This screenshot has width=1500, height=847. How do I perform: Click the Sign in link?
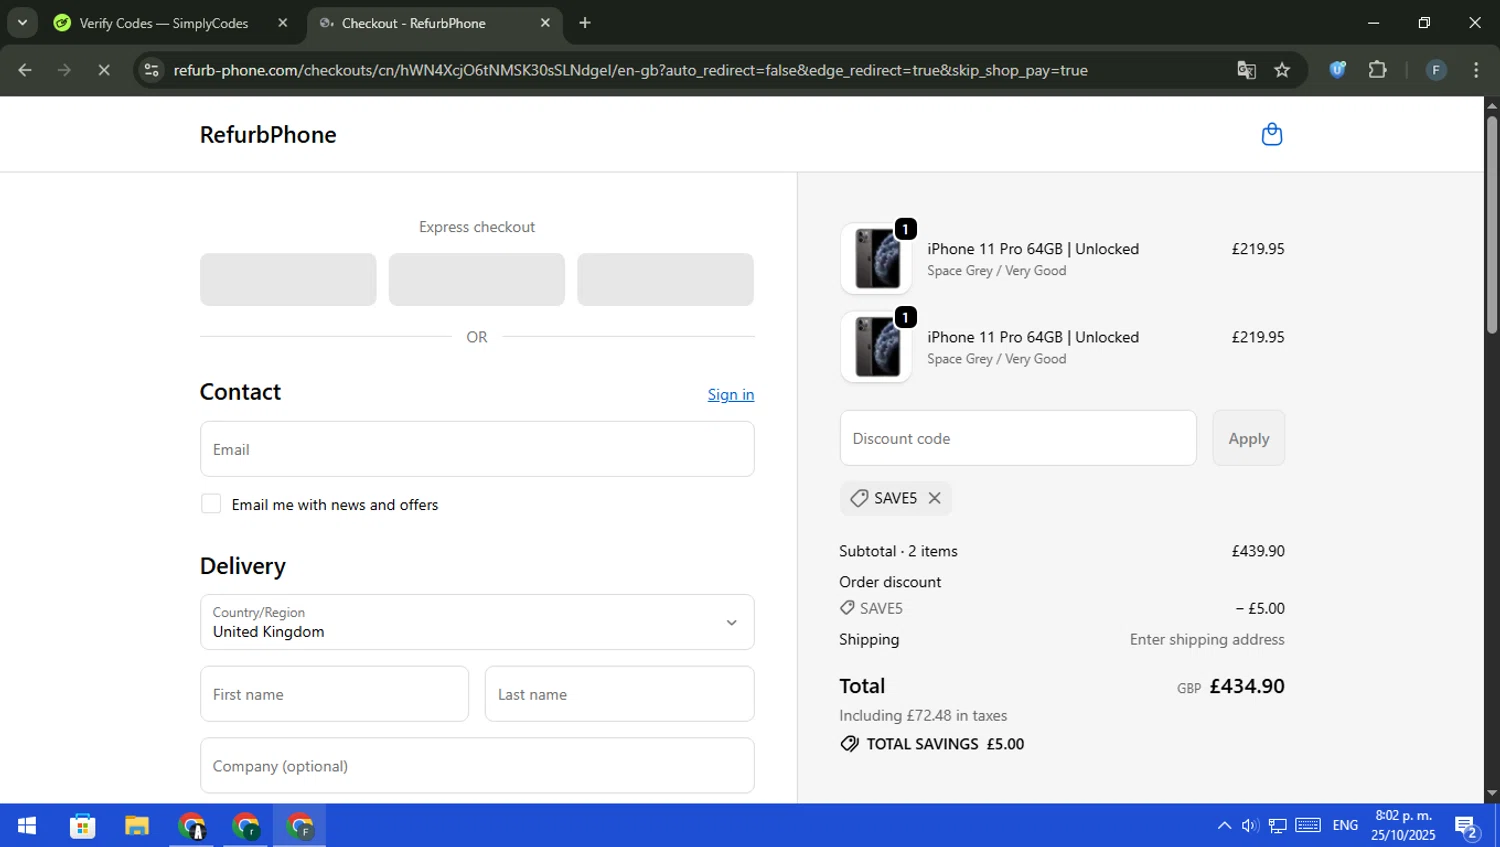[730, 395]
